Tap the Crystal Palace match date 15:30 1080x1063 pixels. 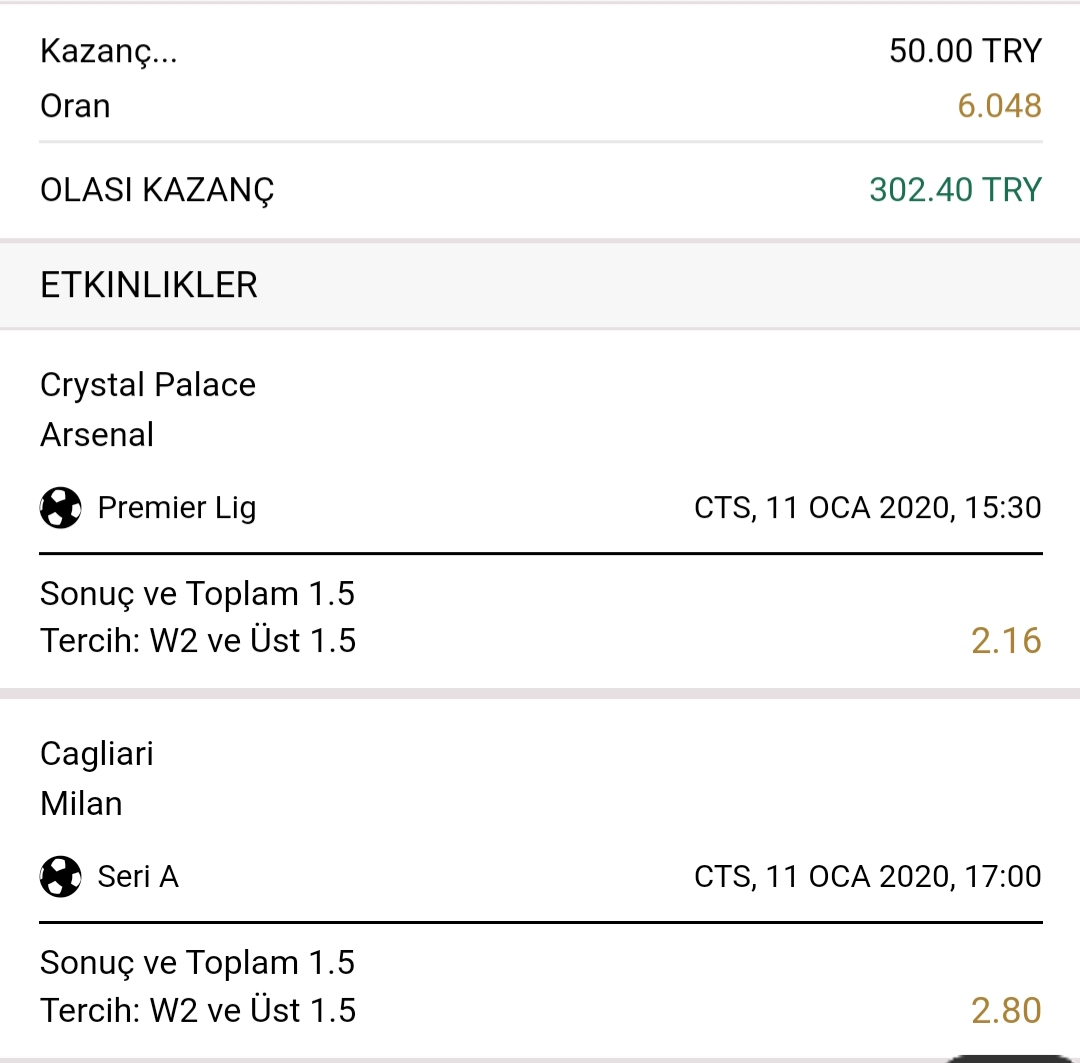pyautogui.click(x=868, y=508)
